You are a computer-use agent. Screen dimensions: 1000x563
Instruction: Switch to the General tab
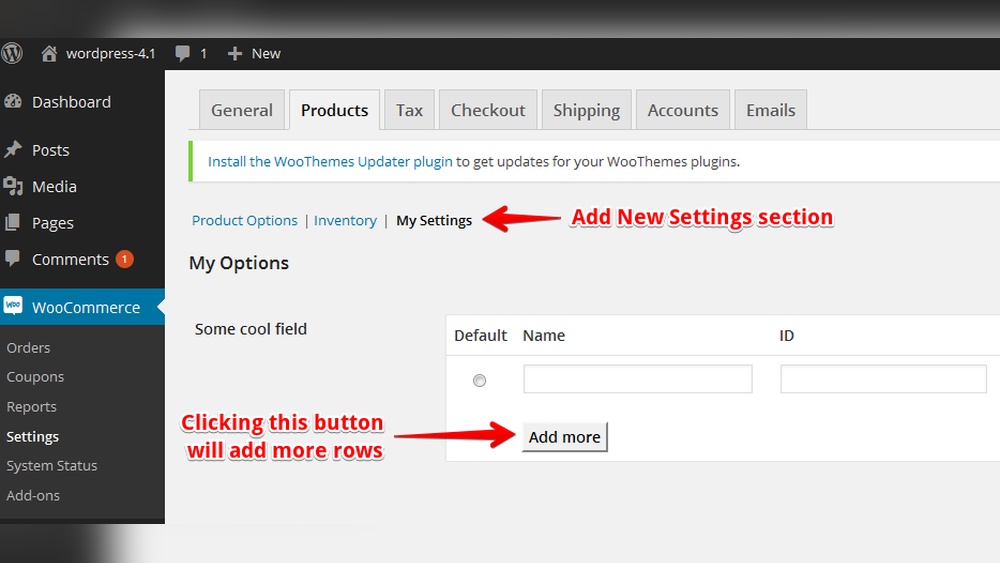[242, 110]
